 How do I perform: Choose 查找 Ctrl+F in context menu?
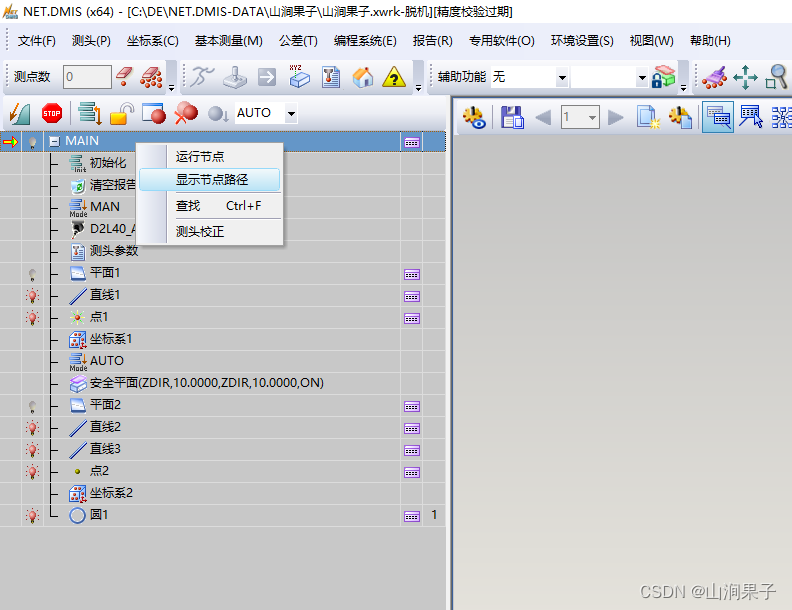209,206
